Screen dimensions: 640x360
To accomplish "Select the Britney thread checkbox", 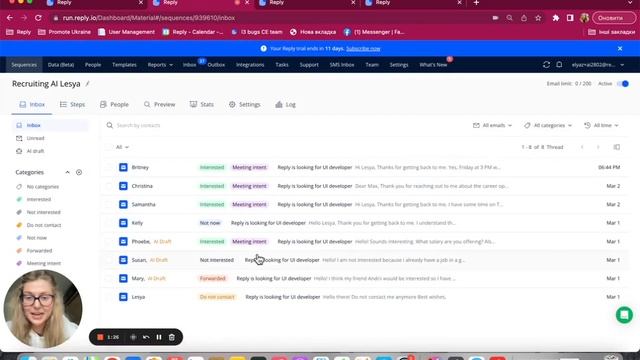I will [x=109, y=167].
